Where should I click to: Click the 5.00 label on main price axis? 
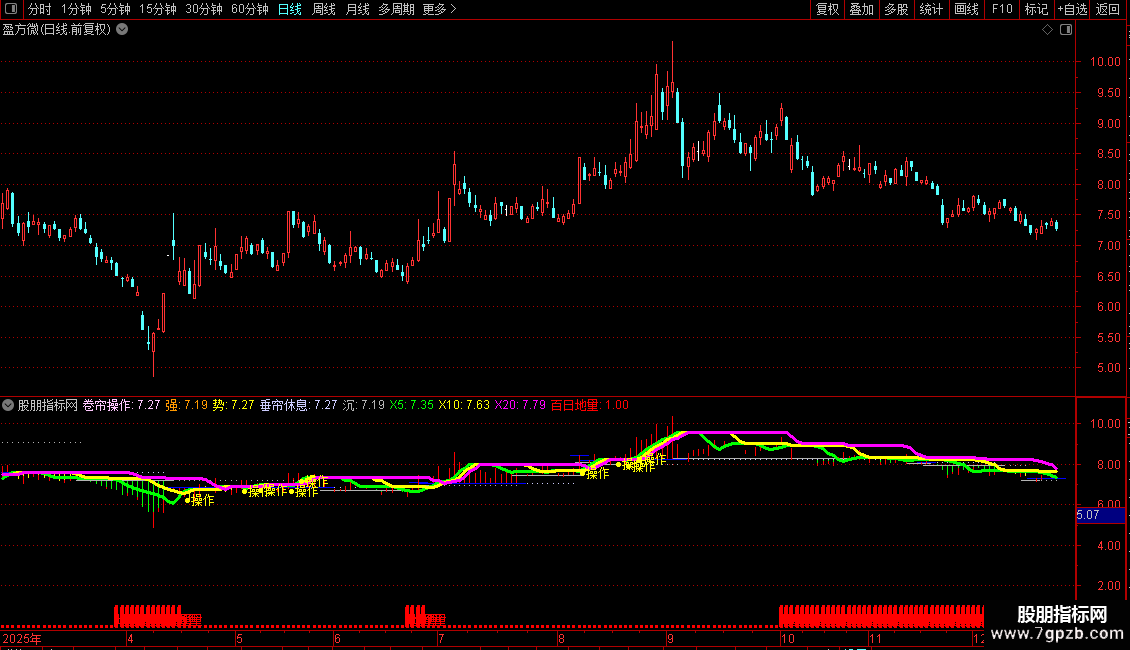coord(1108,368)
